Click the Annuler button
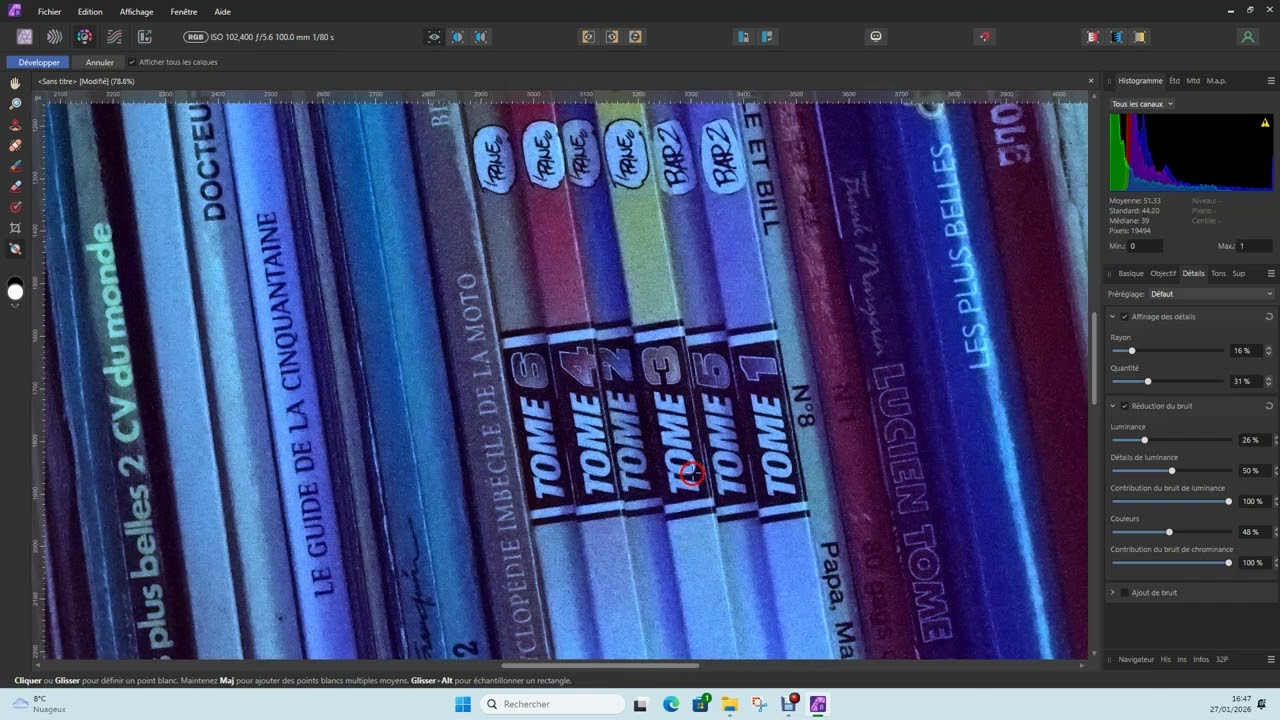The image size is (1280, 720). [100, 62]
